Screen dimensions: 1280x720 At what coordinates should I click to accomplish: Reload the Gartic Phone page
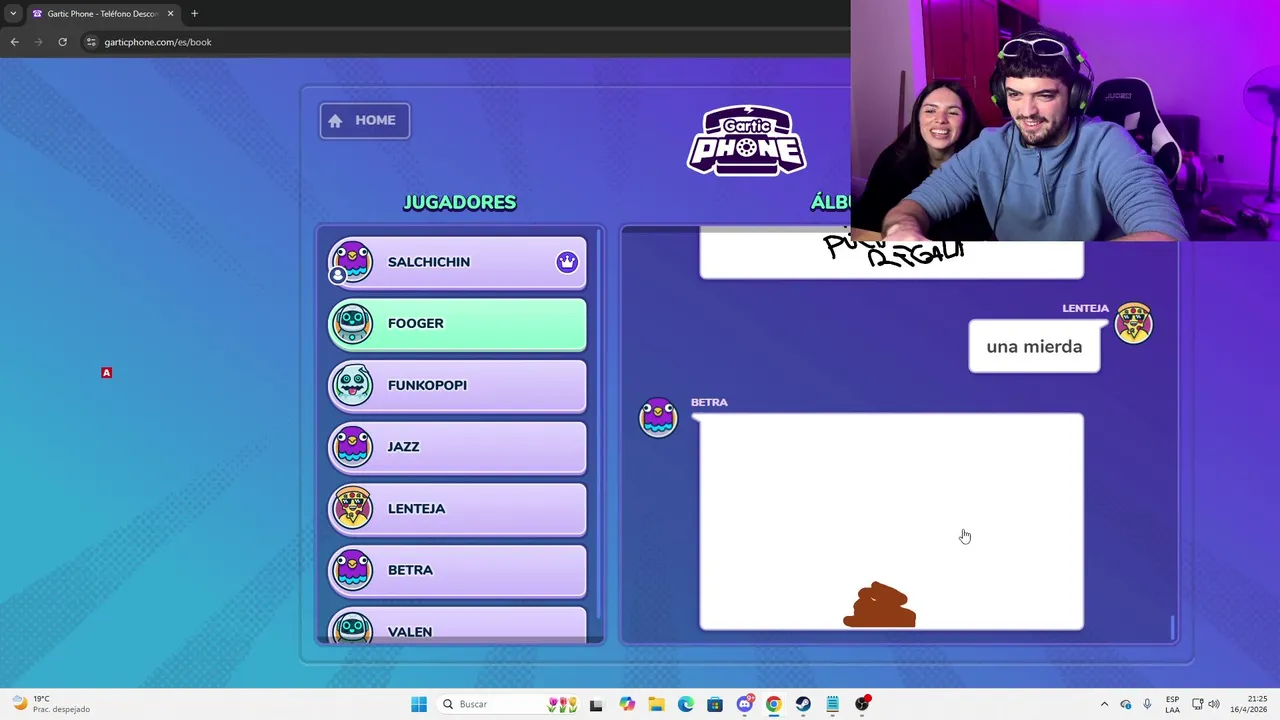62,42
